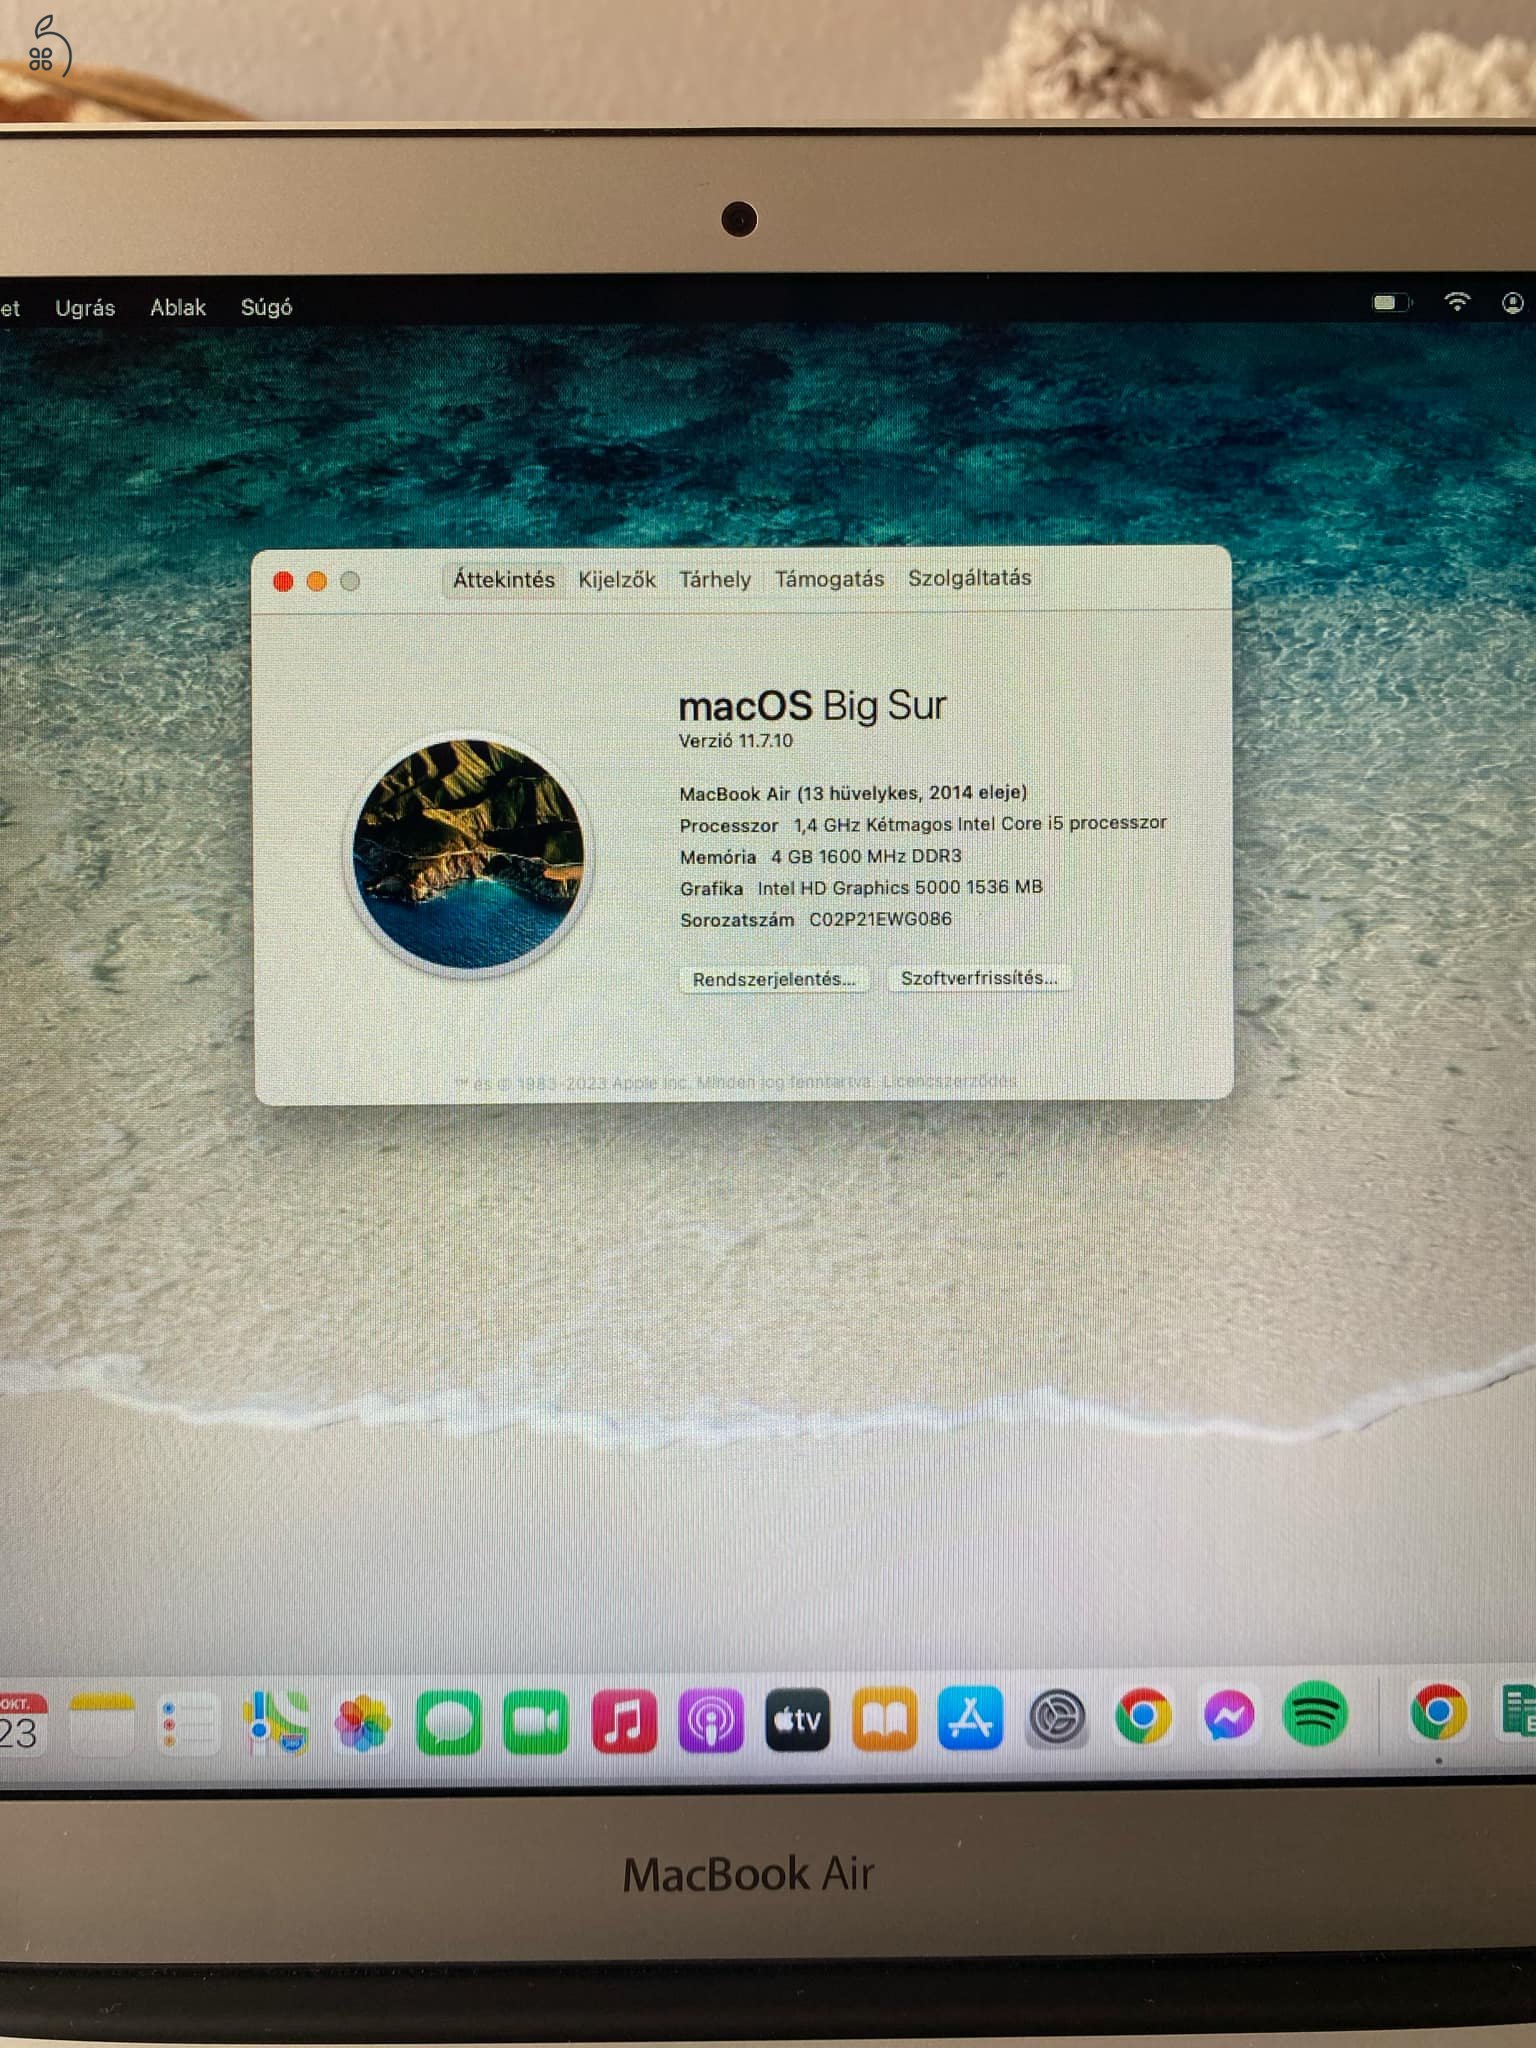
Task: Open the Wi-Fi menu in the menu bar
Action: [1457, 301]
